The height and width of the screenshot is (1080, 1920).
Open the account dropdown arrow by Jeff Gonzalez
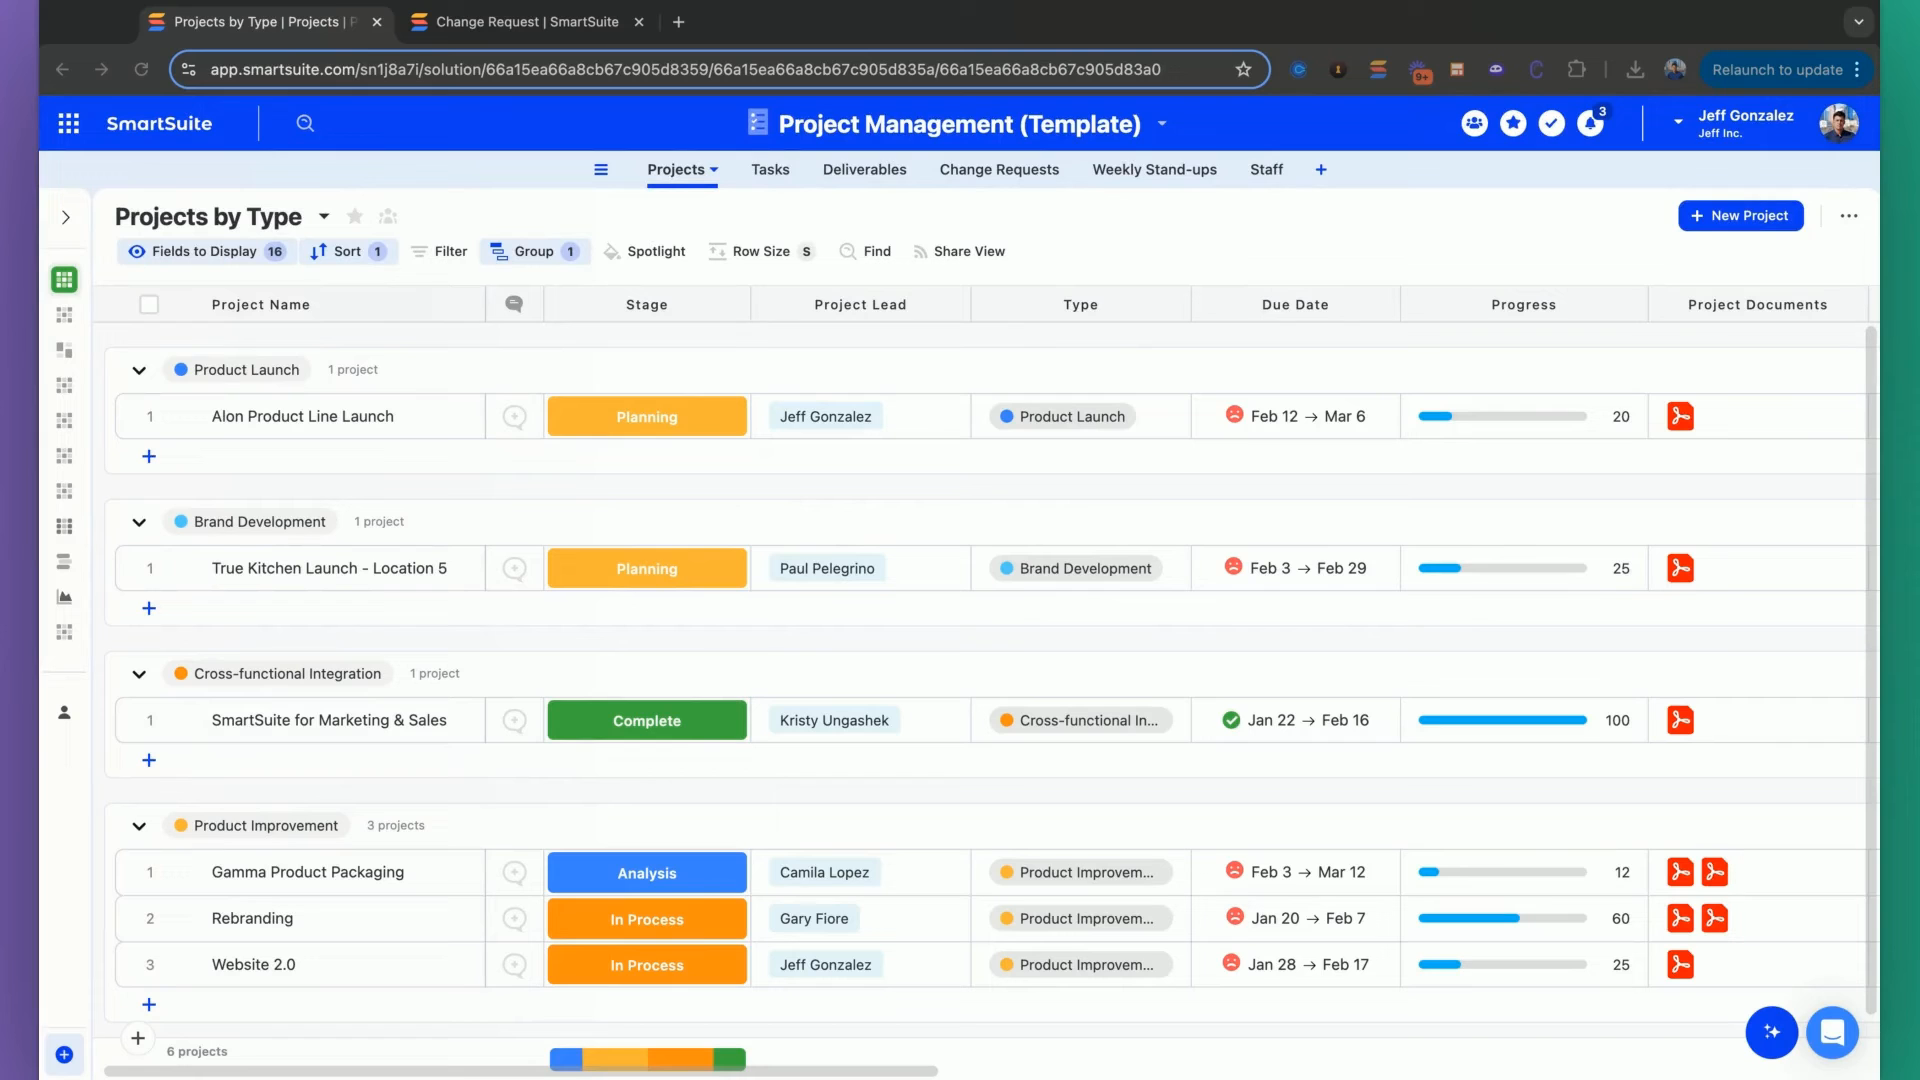click(1678, 122)
